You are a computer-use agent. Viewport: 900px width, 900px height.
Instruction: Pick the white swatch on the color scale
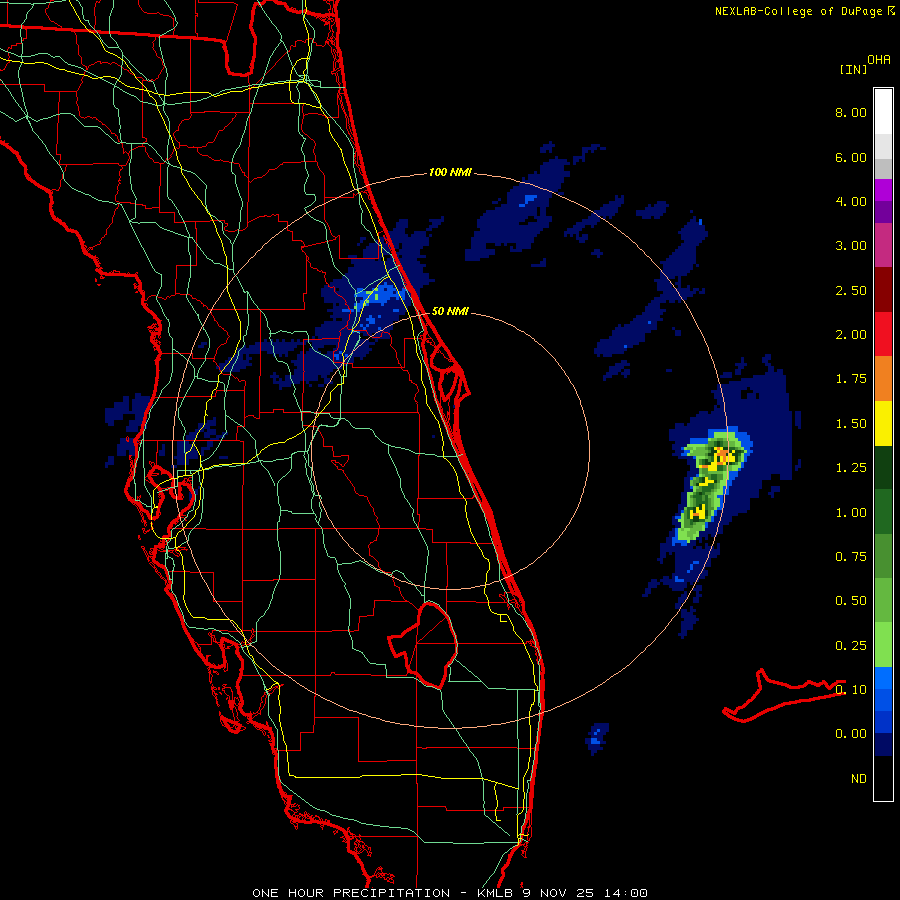[883, 112]
